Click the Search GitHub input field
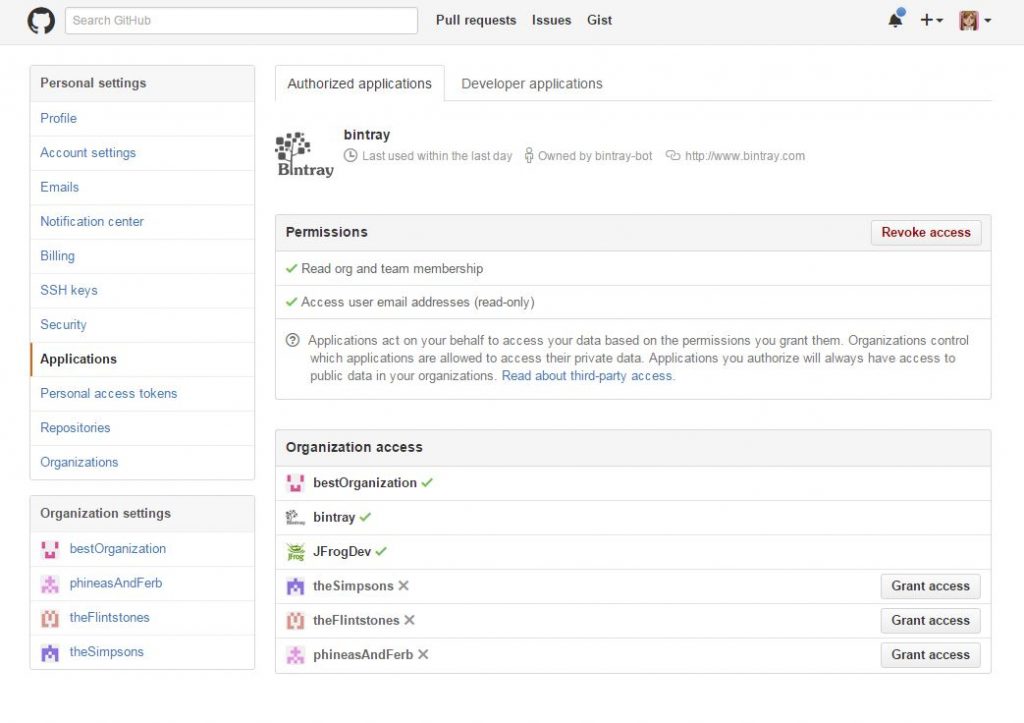Image resolution: width=1024 pixels, height=723 pixels. pyautogui.click(x=240, y=20)
